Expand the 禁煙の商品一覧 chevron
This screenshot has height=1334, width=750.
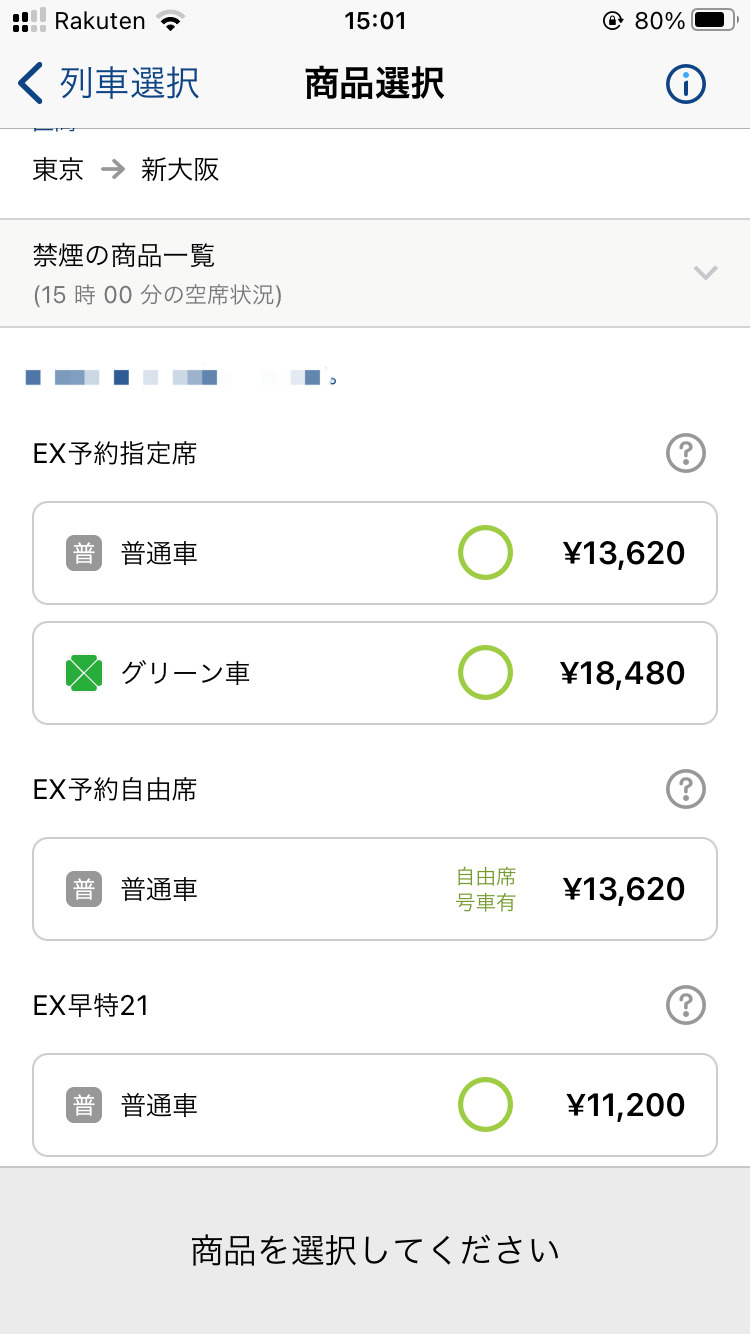[706, 273]
